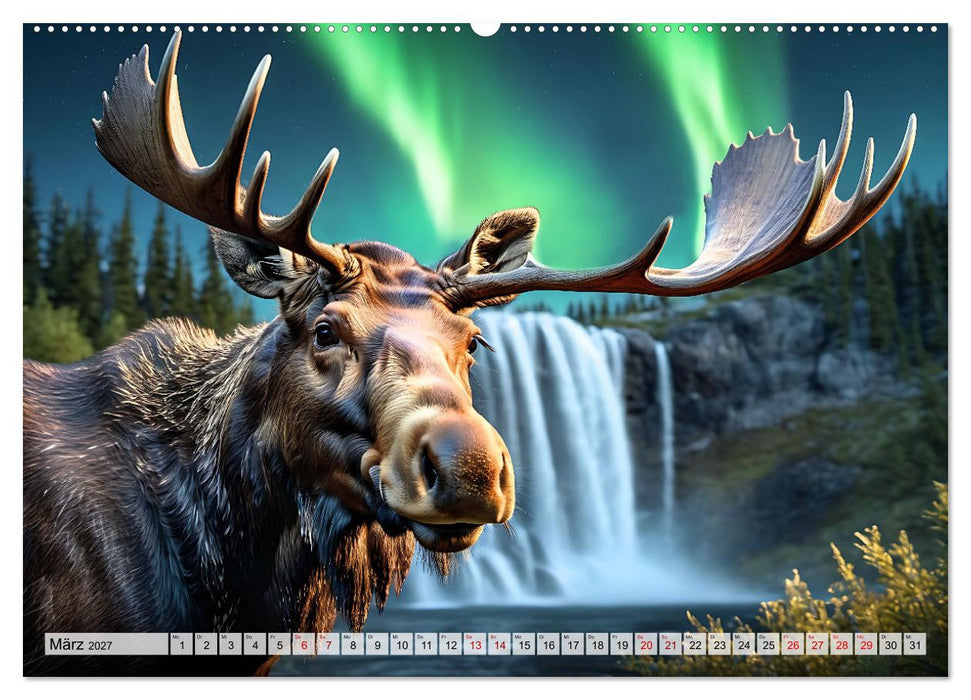Click the moose and aurora calendar photo
The height and width of the screenshot is (700, 971).
click(486, 350)
